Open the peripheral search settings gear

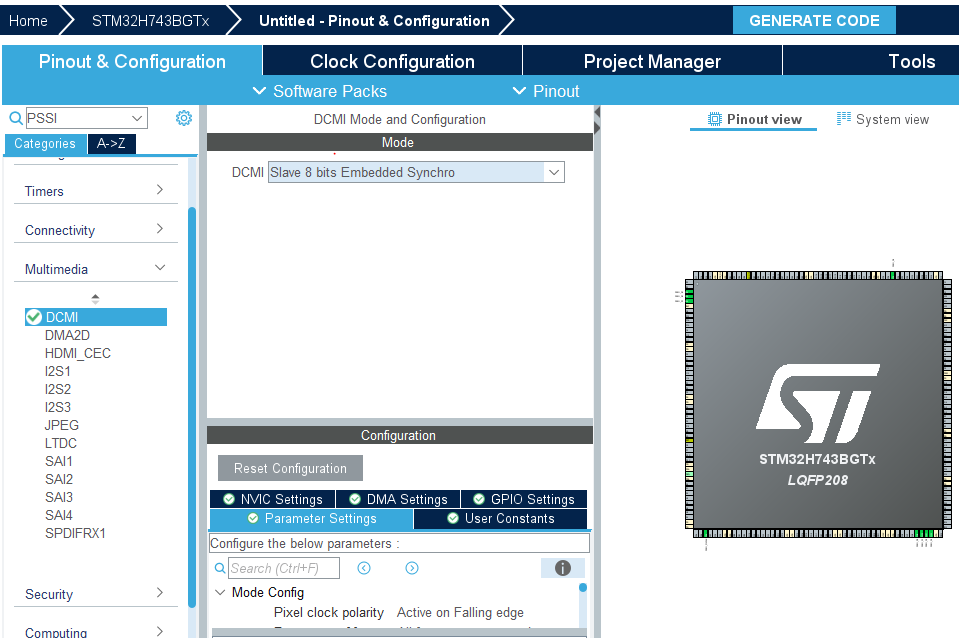(x=183, y=118)
